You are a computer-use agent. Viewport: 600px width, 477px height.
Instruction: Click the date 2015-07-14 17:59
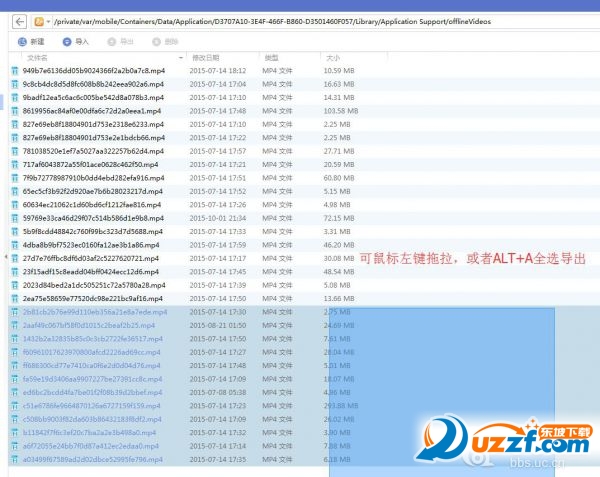[x=218, y=245]
